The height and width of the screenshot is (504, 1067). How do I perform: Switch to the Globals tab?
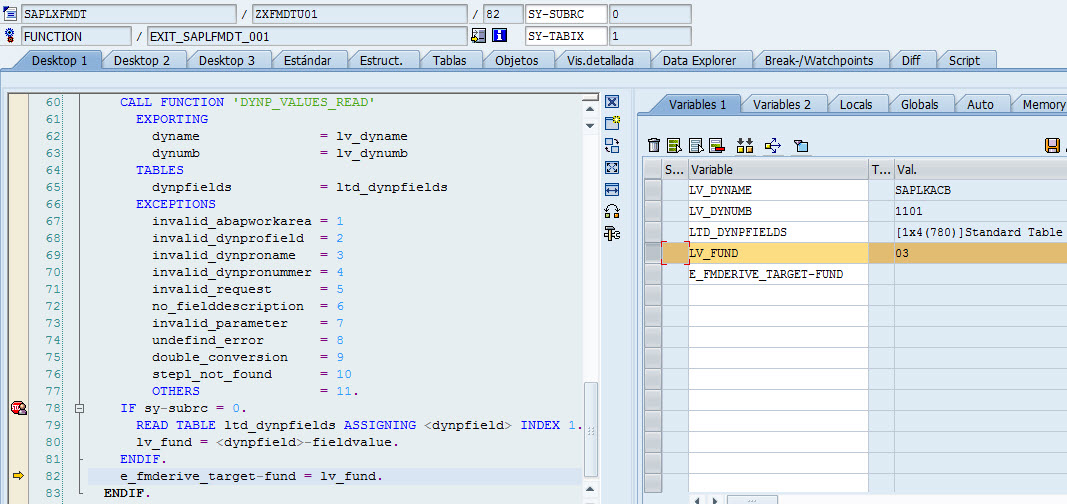919,105
